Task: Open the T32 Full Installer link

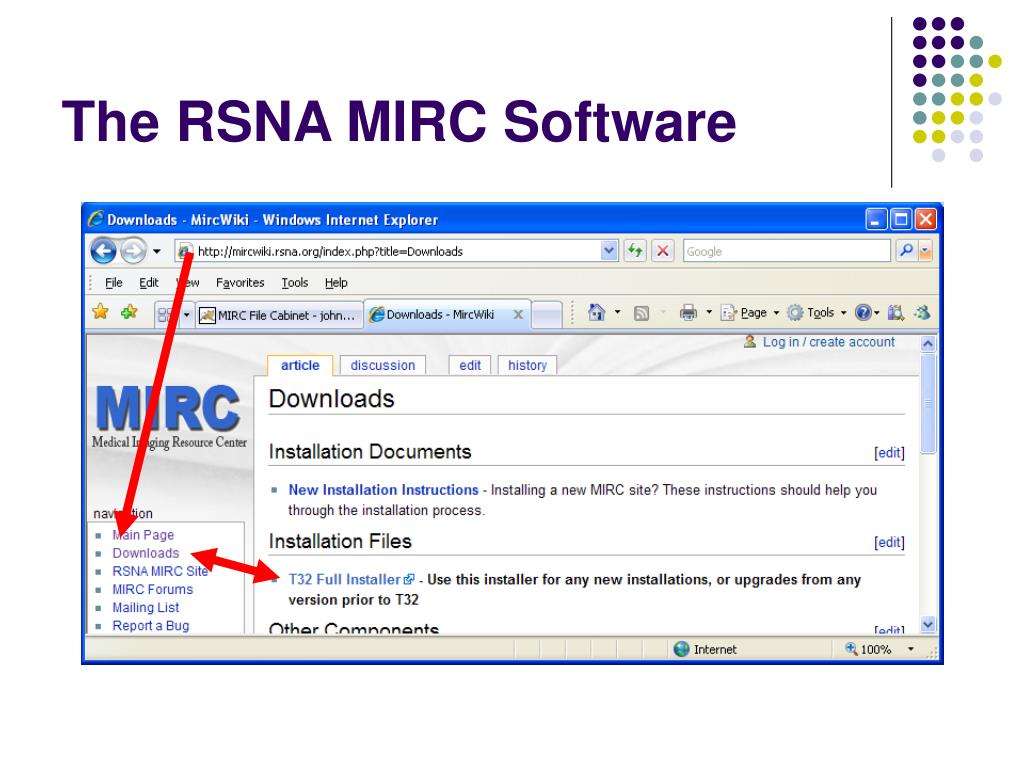Action: pos(351,579)
